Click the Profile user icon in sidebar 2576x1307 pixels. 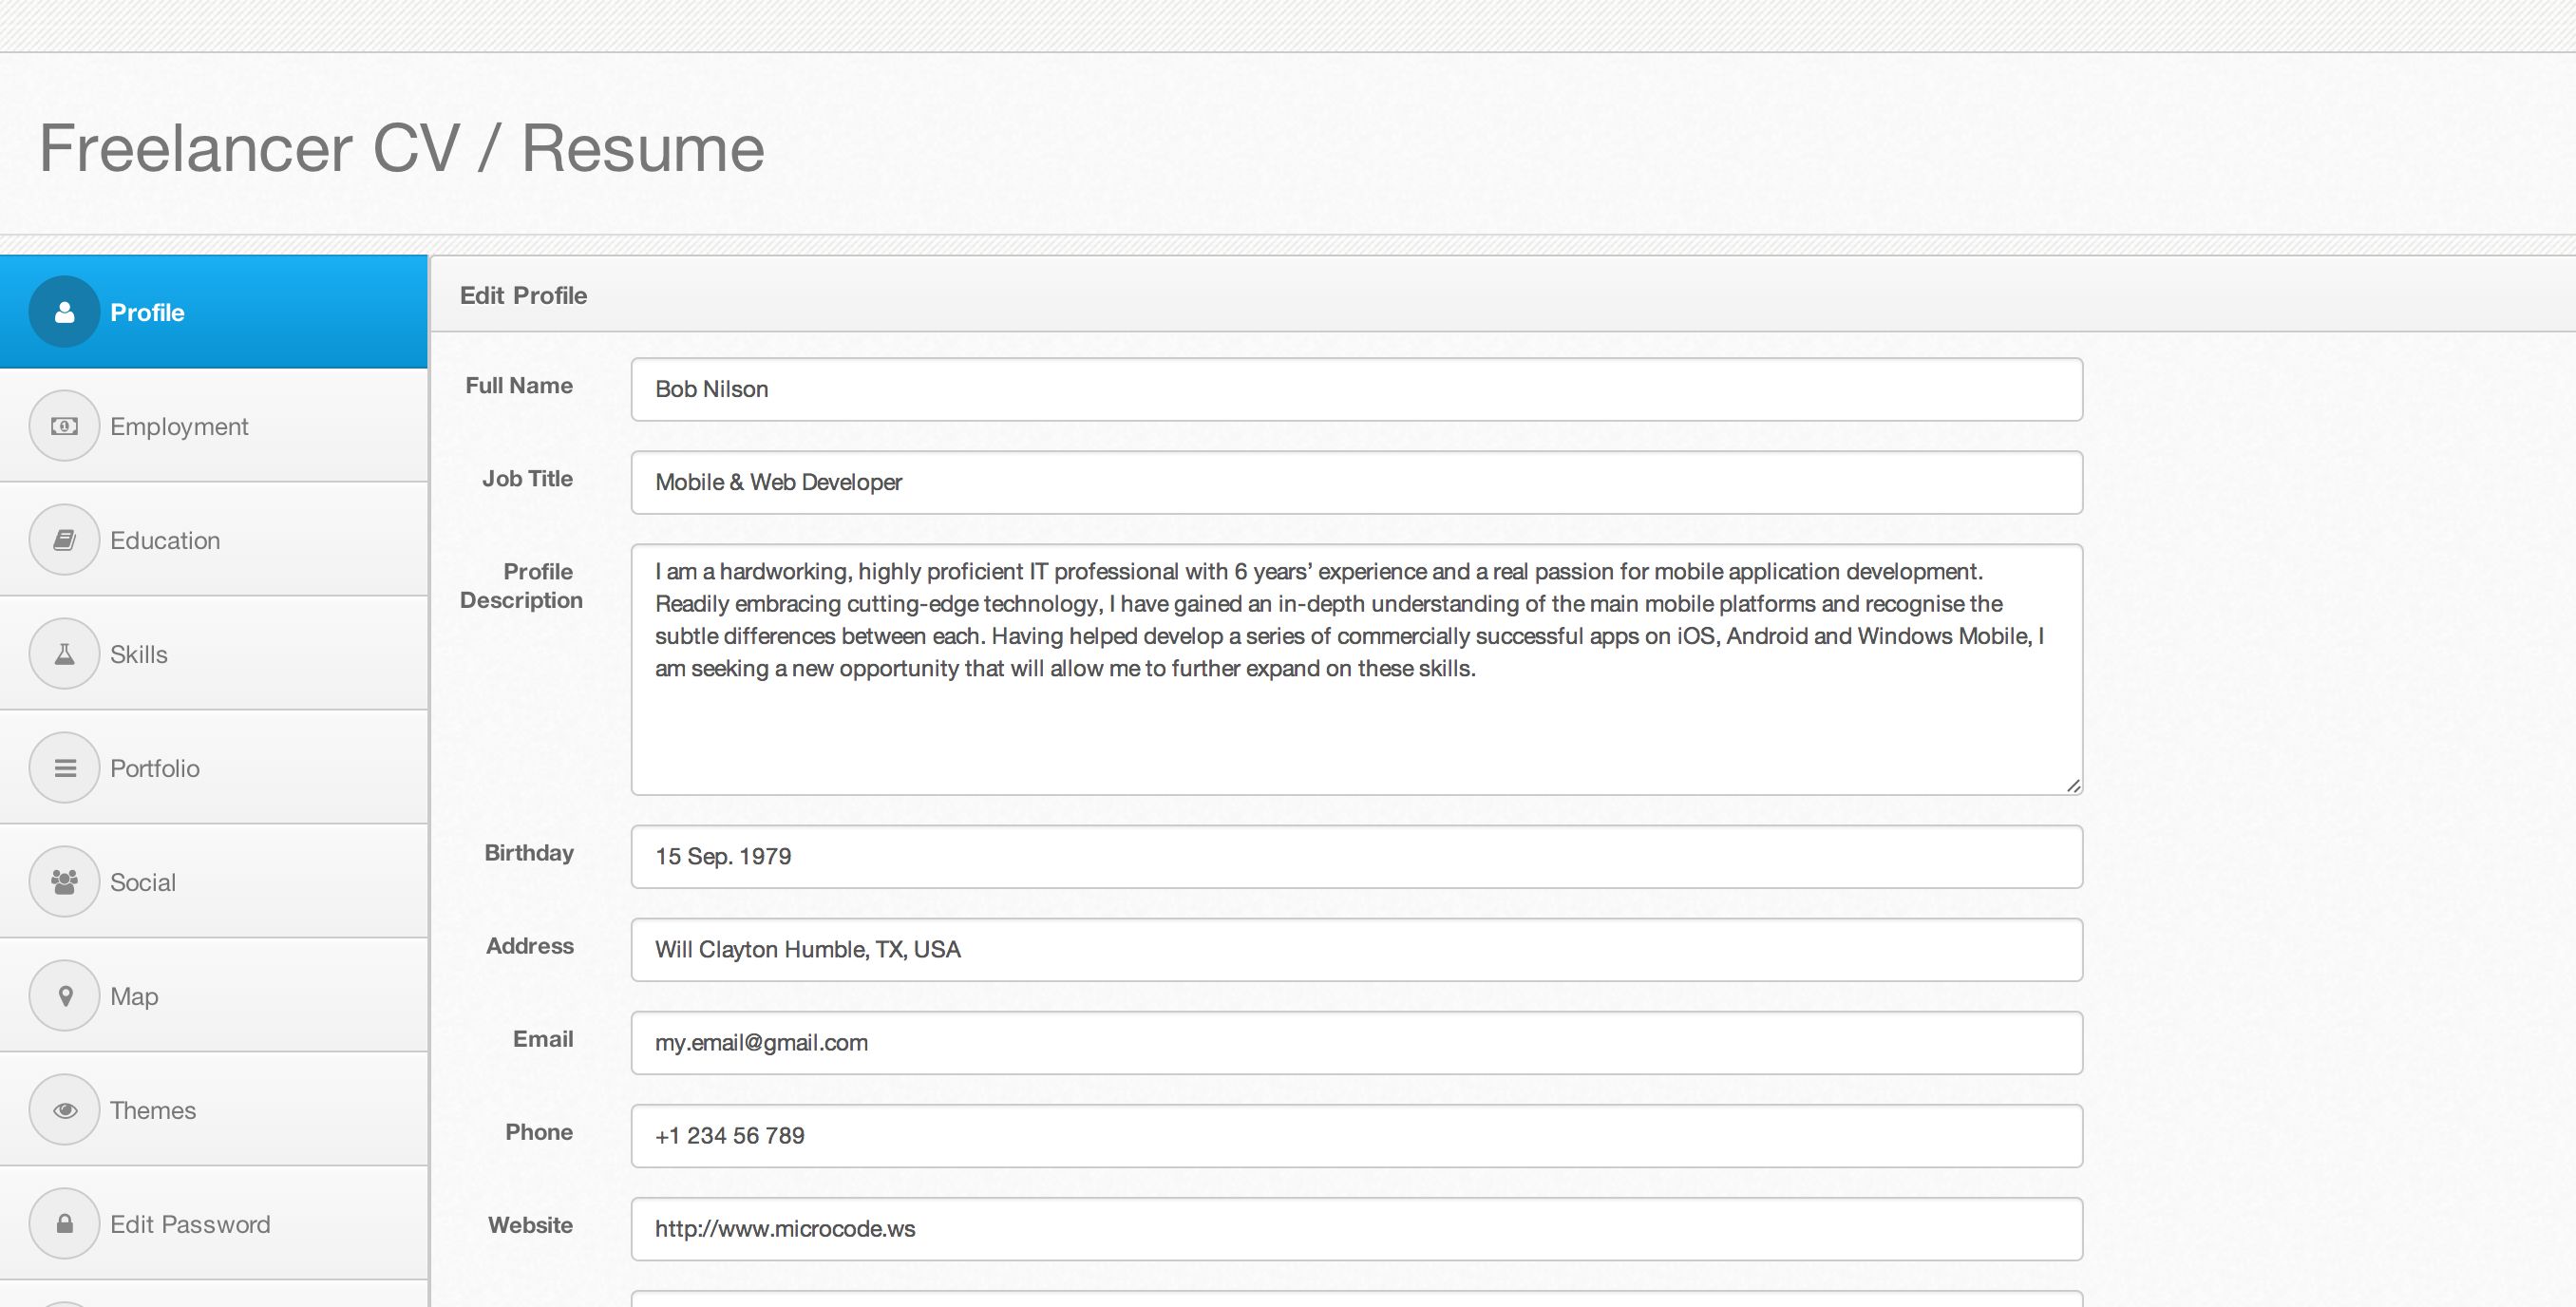pyautogui.click(x=64, y=312)
